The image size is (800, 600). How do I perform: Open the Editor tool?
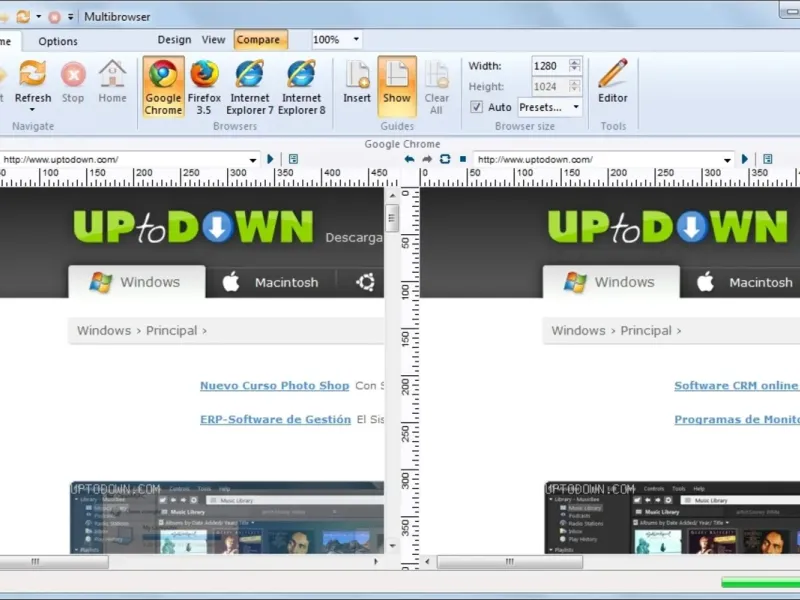tap(613, 82)
